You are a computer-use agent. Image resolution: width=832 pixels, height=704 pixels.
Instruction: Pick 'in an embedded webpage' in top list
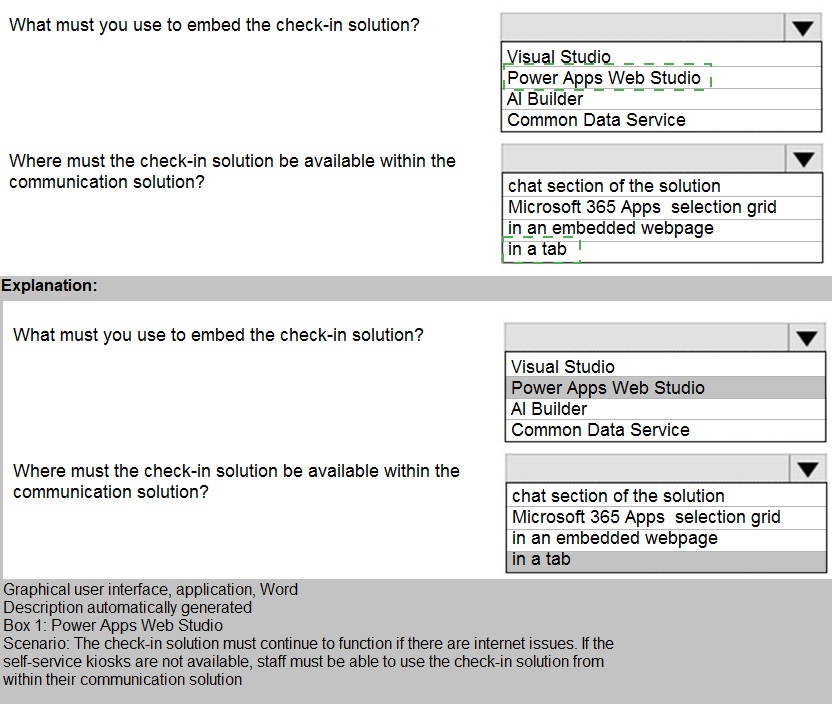[x=610, y=228]
